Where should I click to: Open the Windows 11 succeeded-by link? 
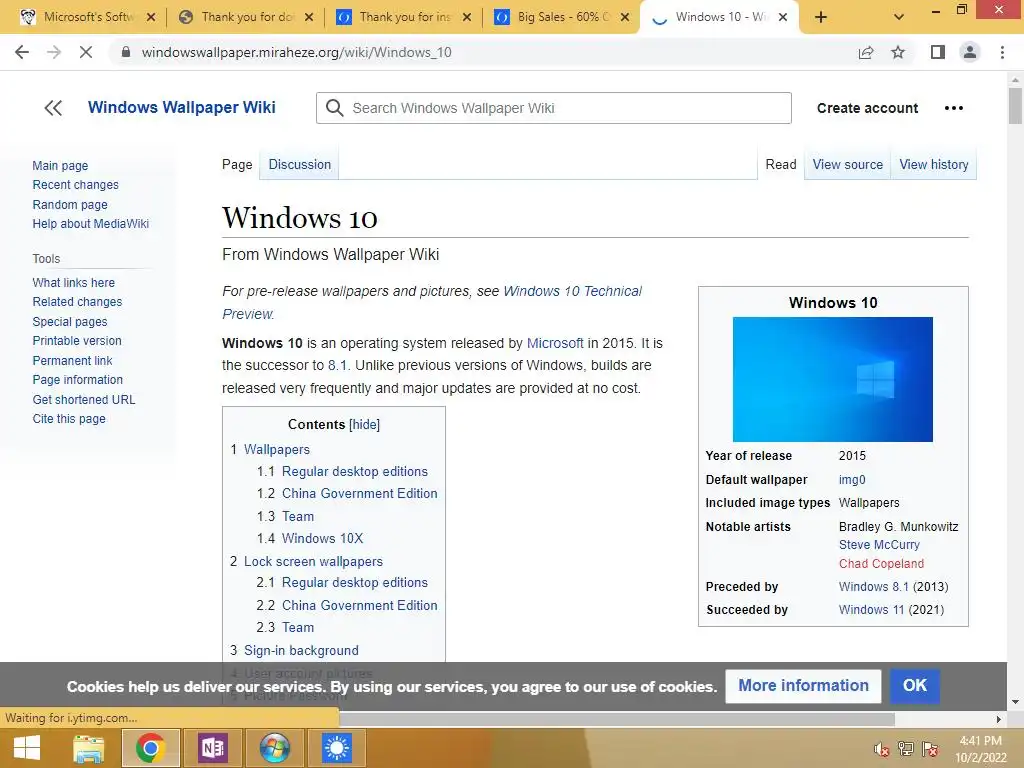click(871, 610)
